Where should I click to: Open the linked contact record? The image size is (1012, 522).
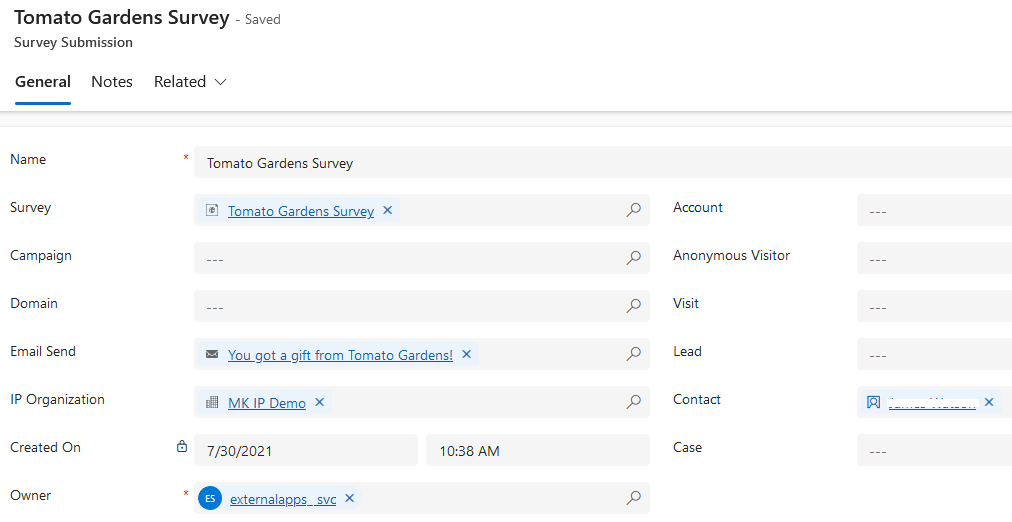[932, 403]
